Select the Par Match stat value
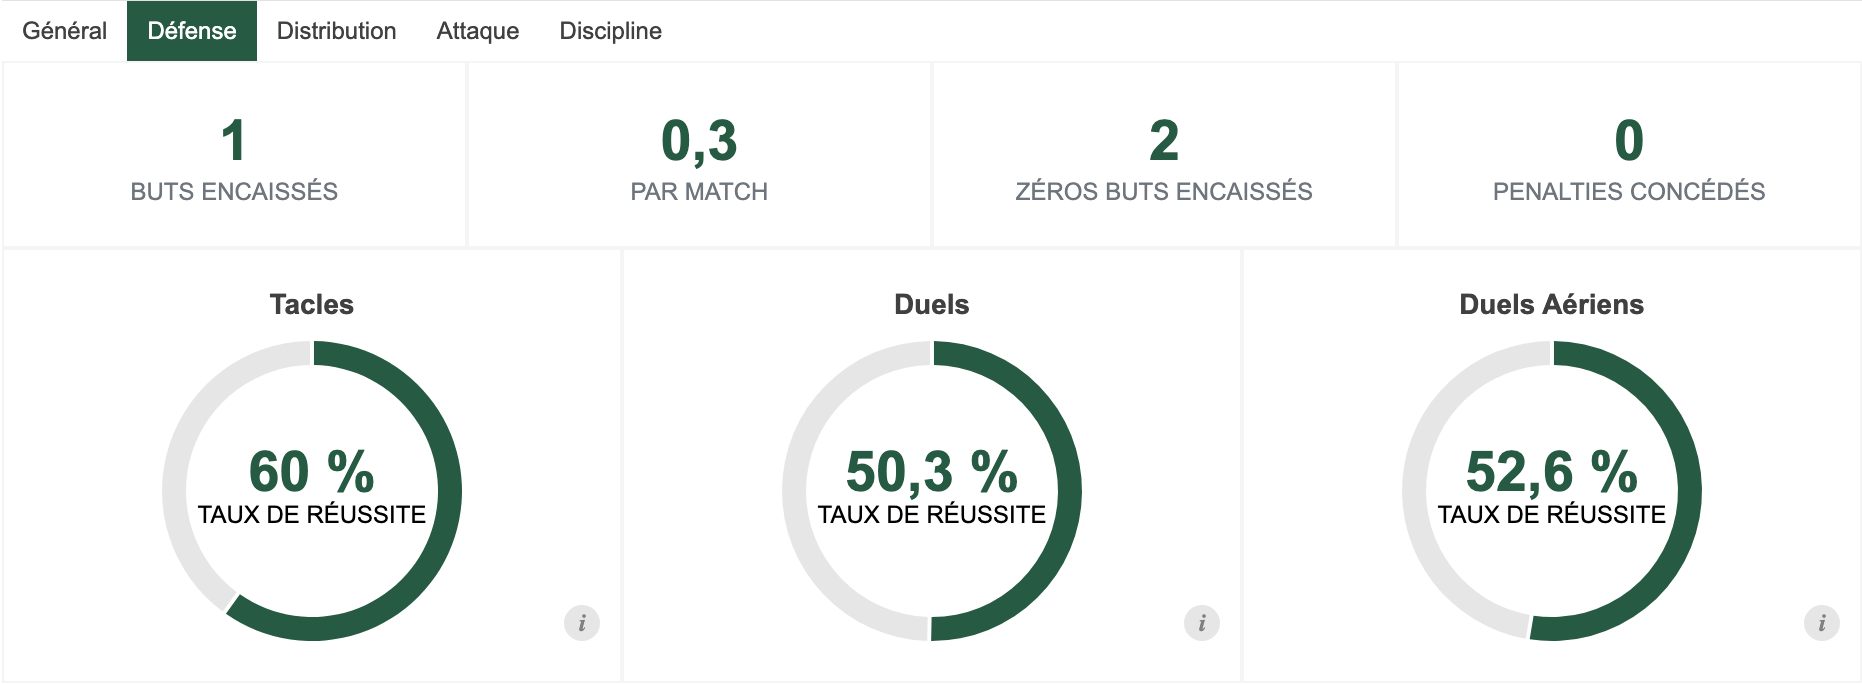Image resolution: width=1862 pixels, height=684 pixels. 699,141
